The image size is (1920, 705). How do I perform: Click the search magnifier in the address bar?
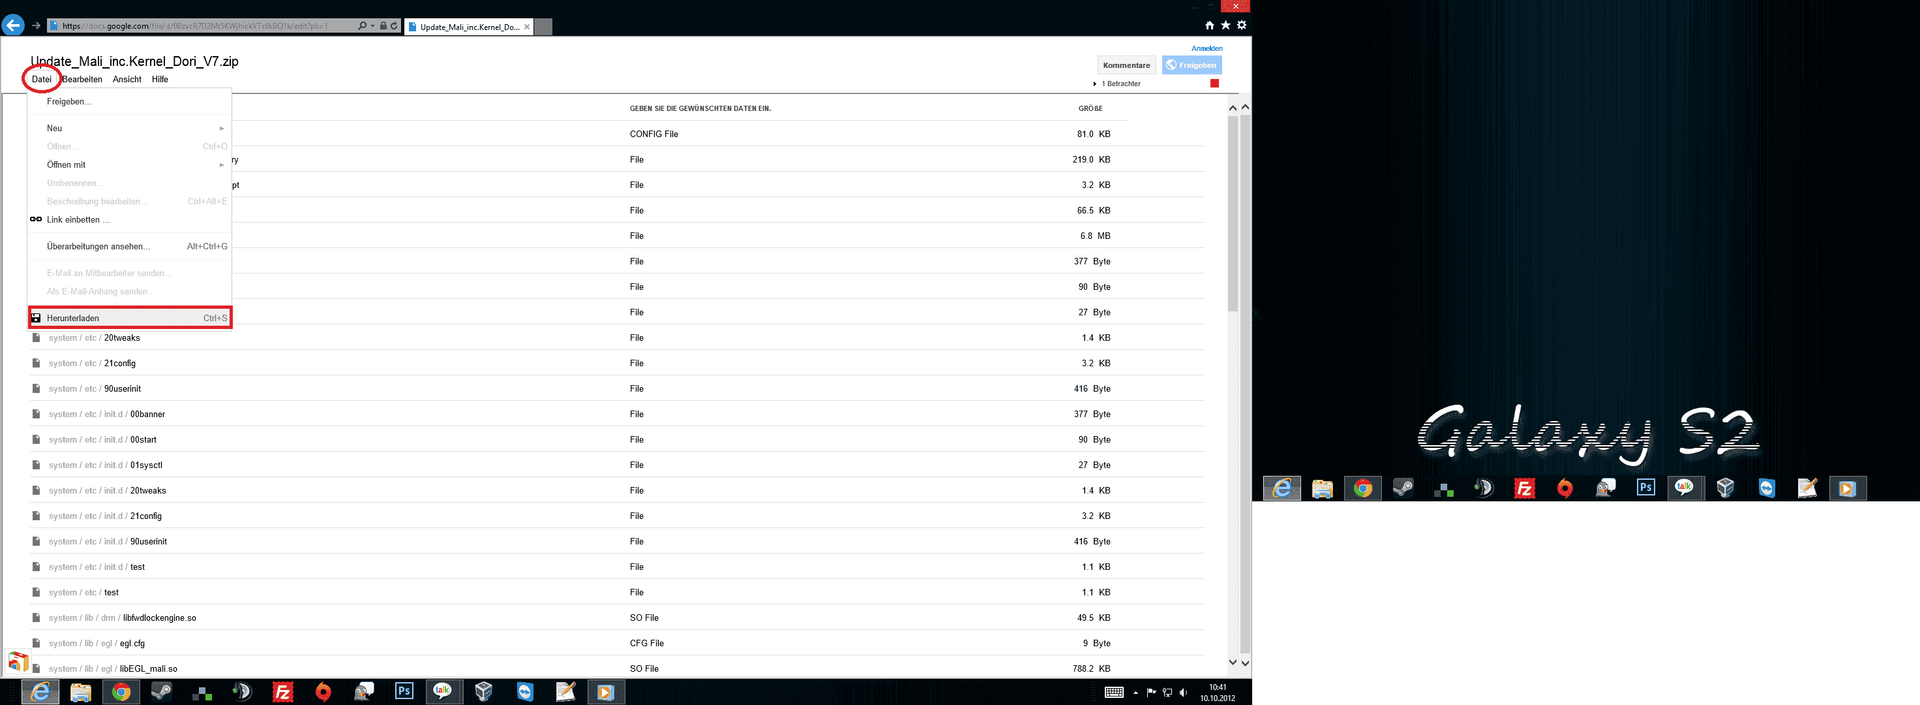pos(362,26)
